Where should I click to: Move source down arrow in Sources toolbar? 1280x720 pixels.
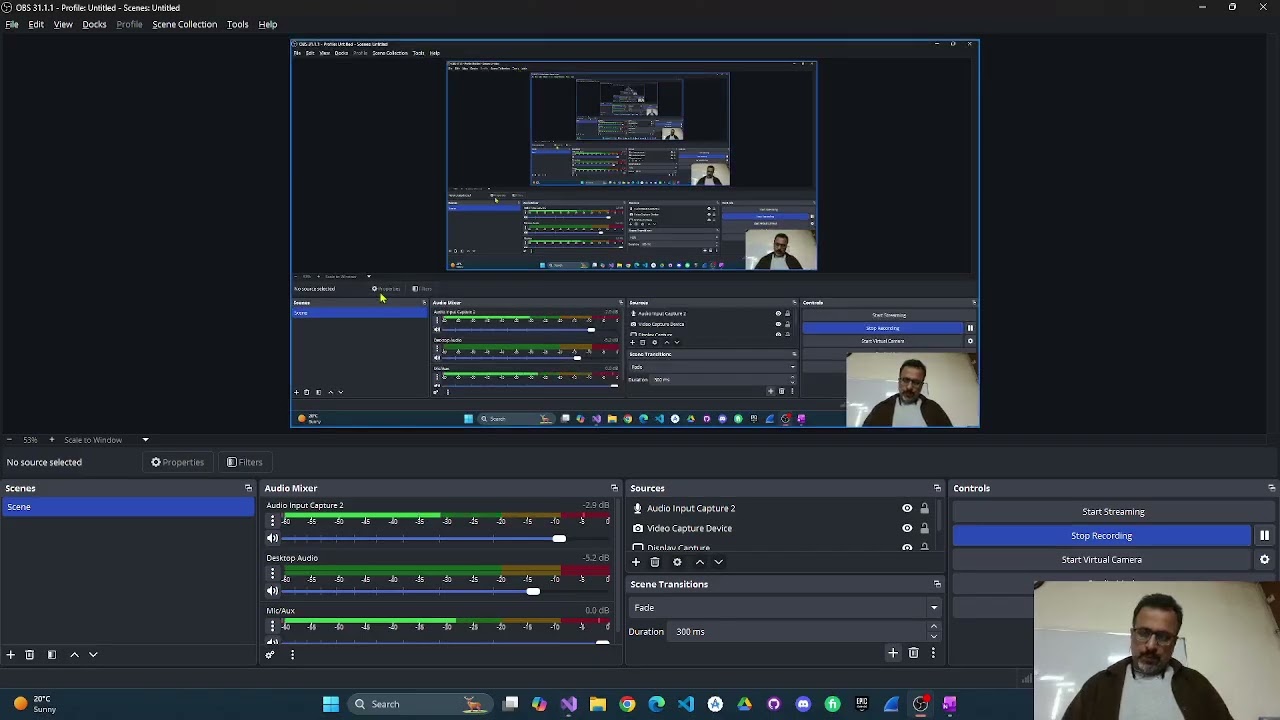pyautogui.click(x=718, y=562)
